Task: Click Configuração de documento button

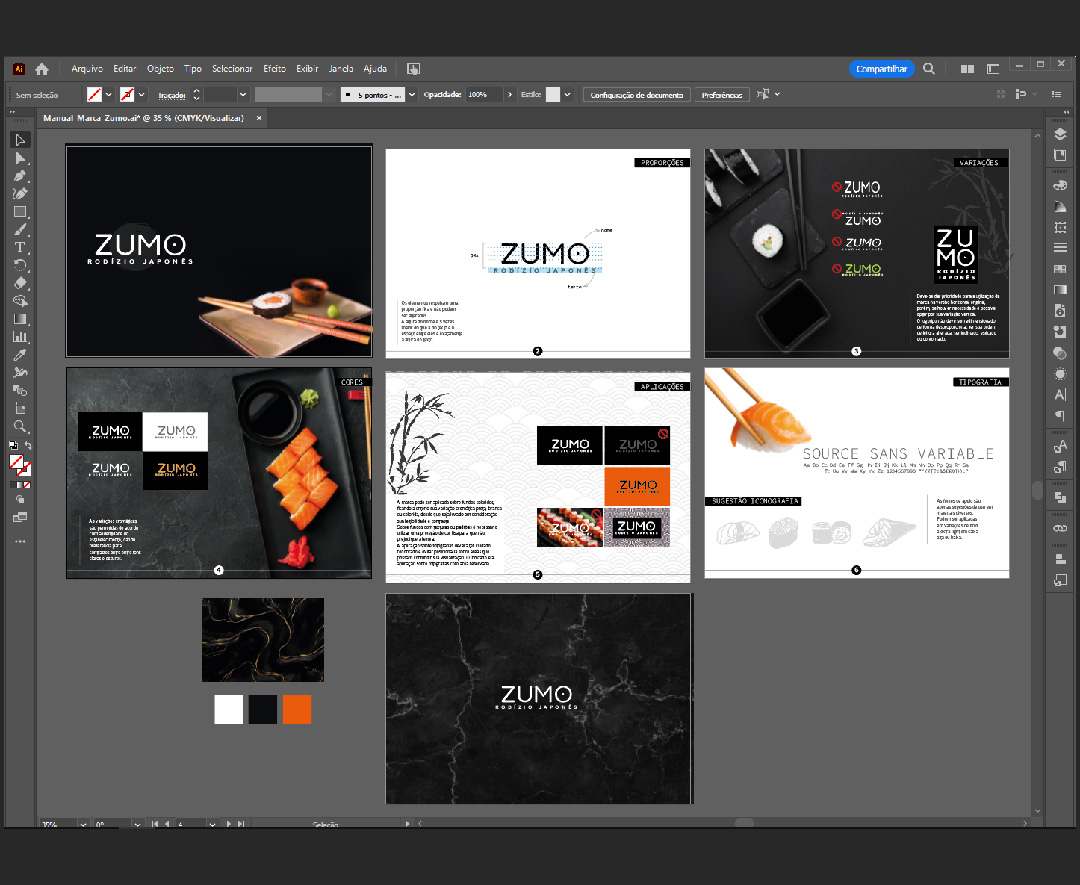Action: point(636,94)
